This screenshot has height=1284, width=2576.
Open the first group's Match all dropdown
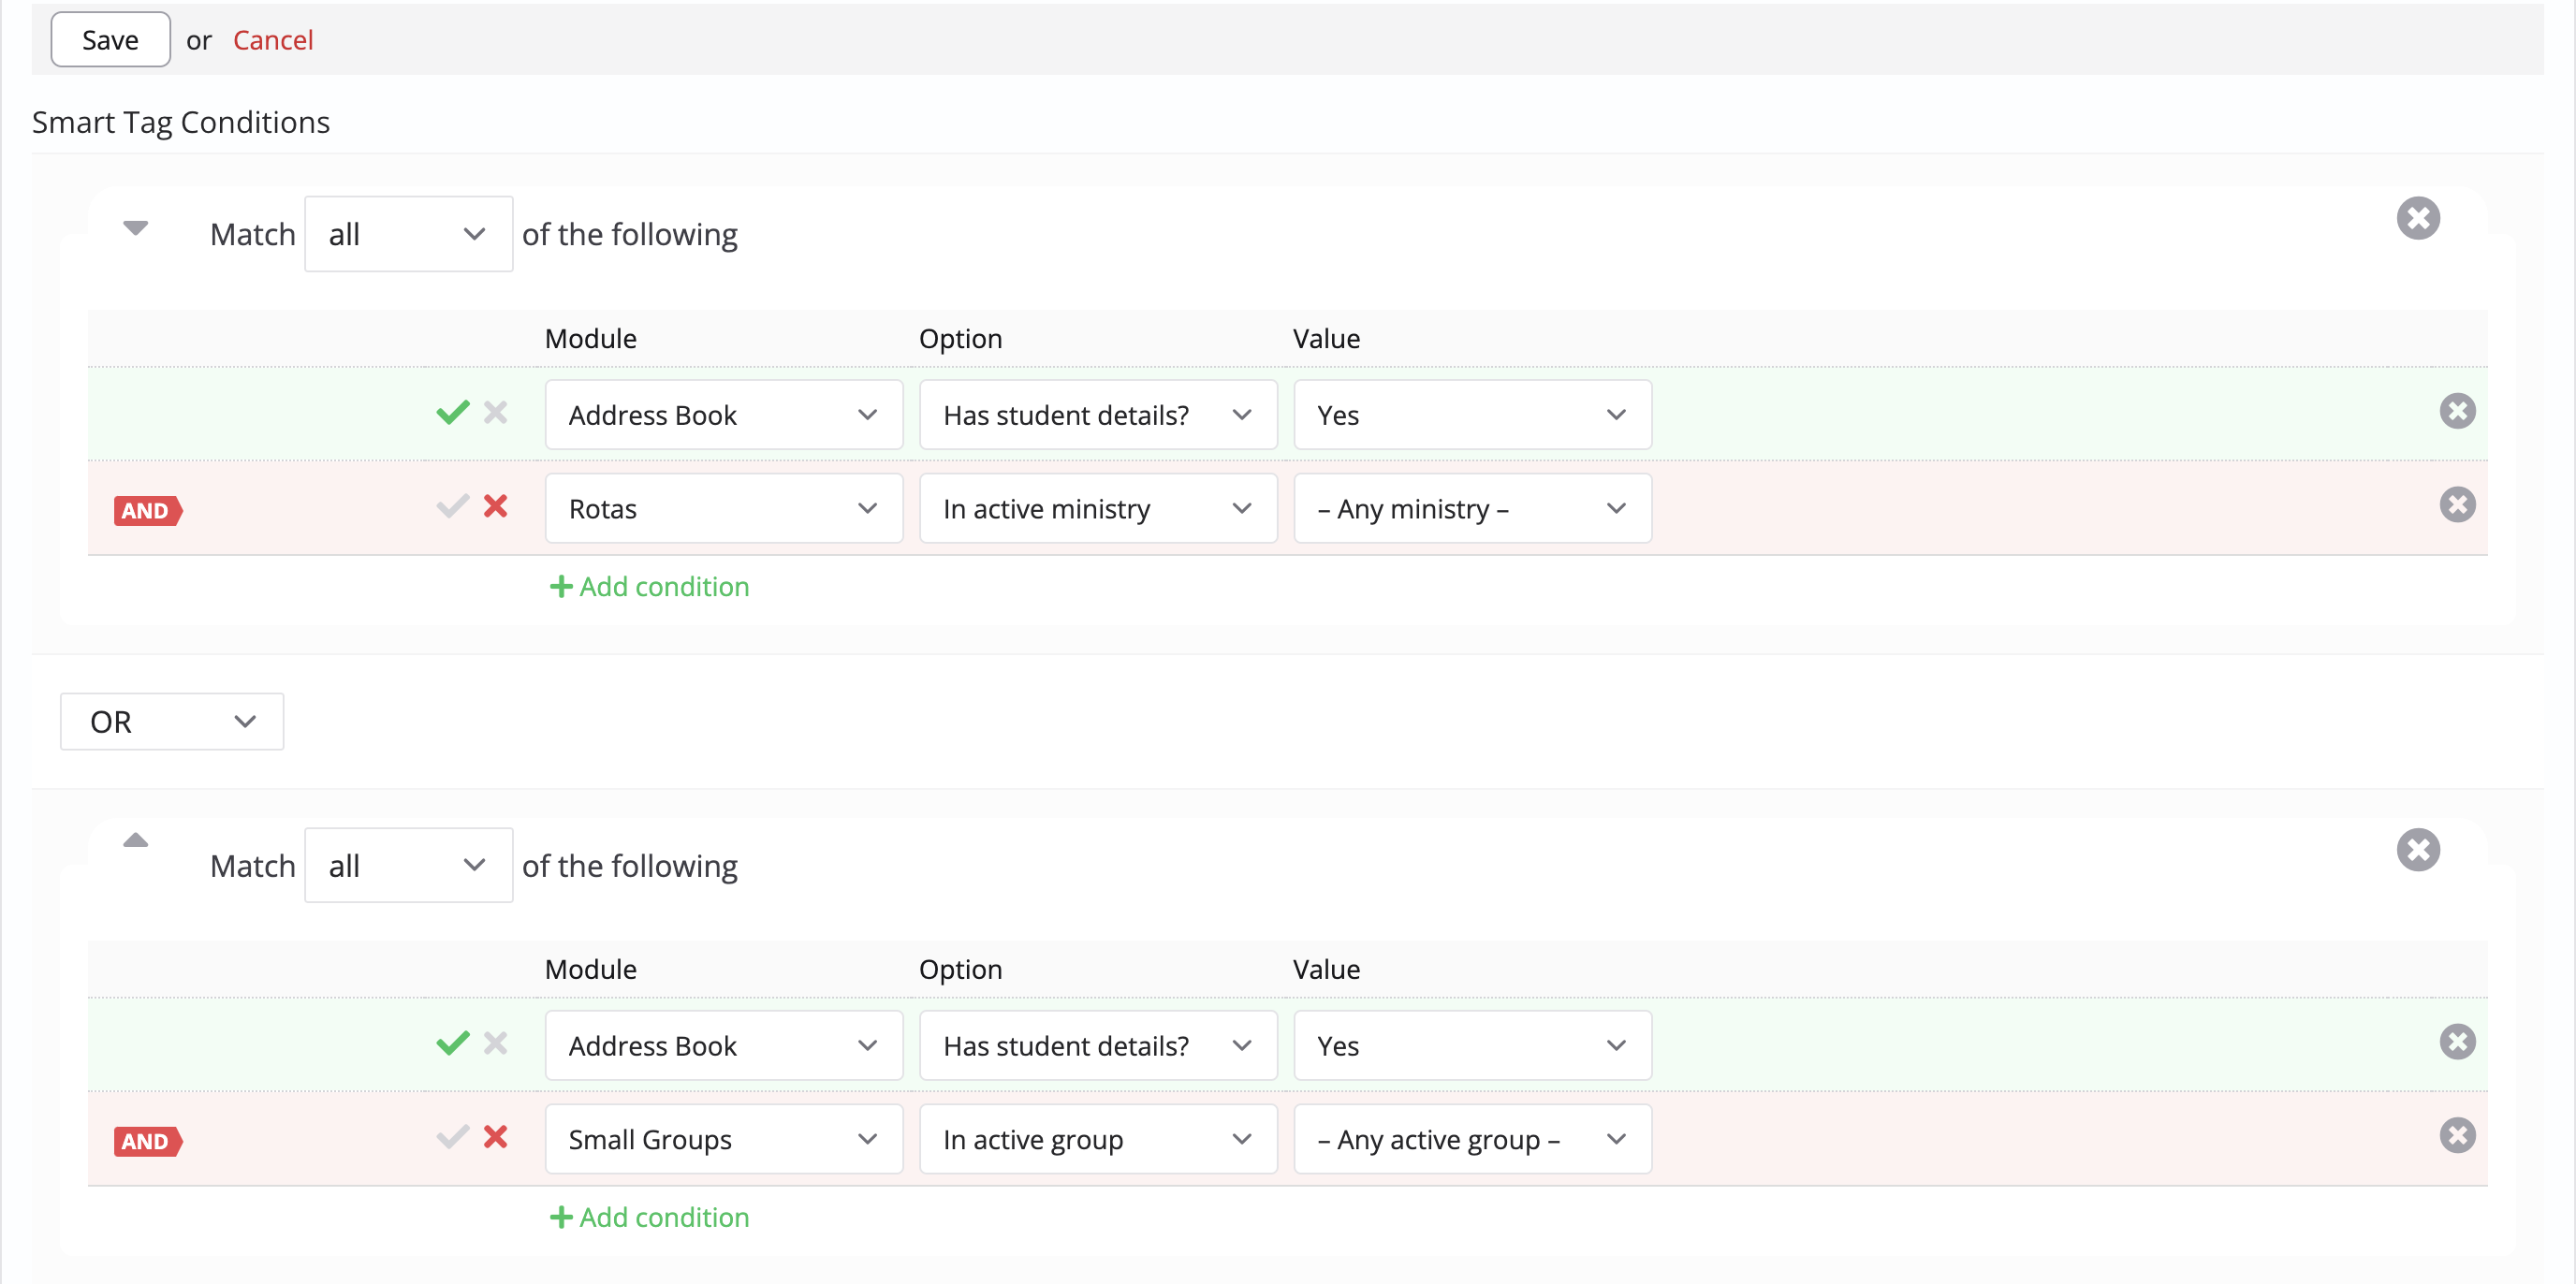(408, 234)
